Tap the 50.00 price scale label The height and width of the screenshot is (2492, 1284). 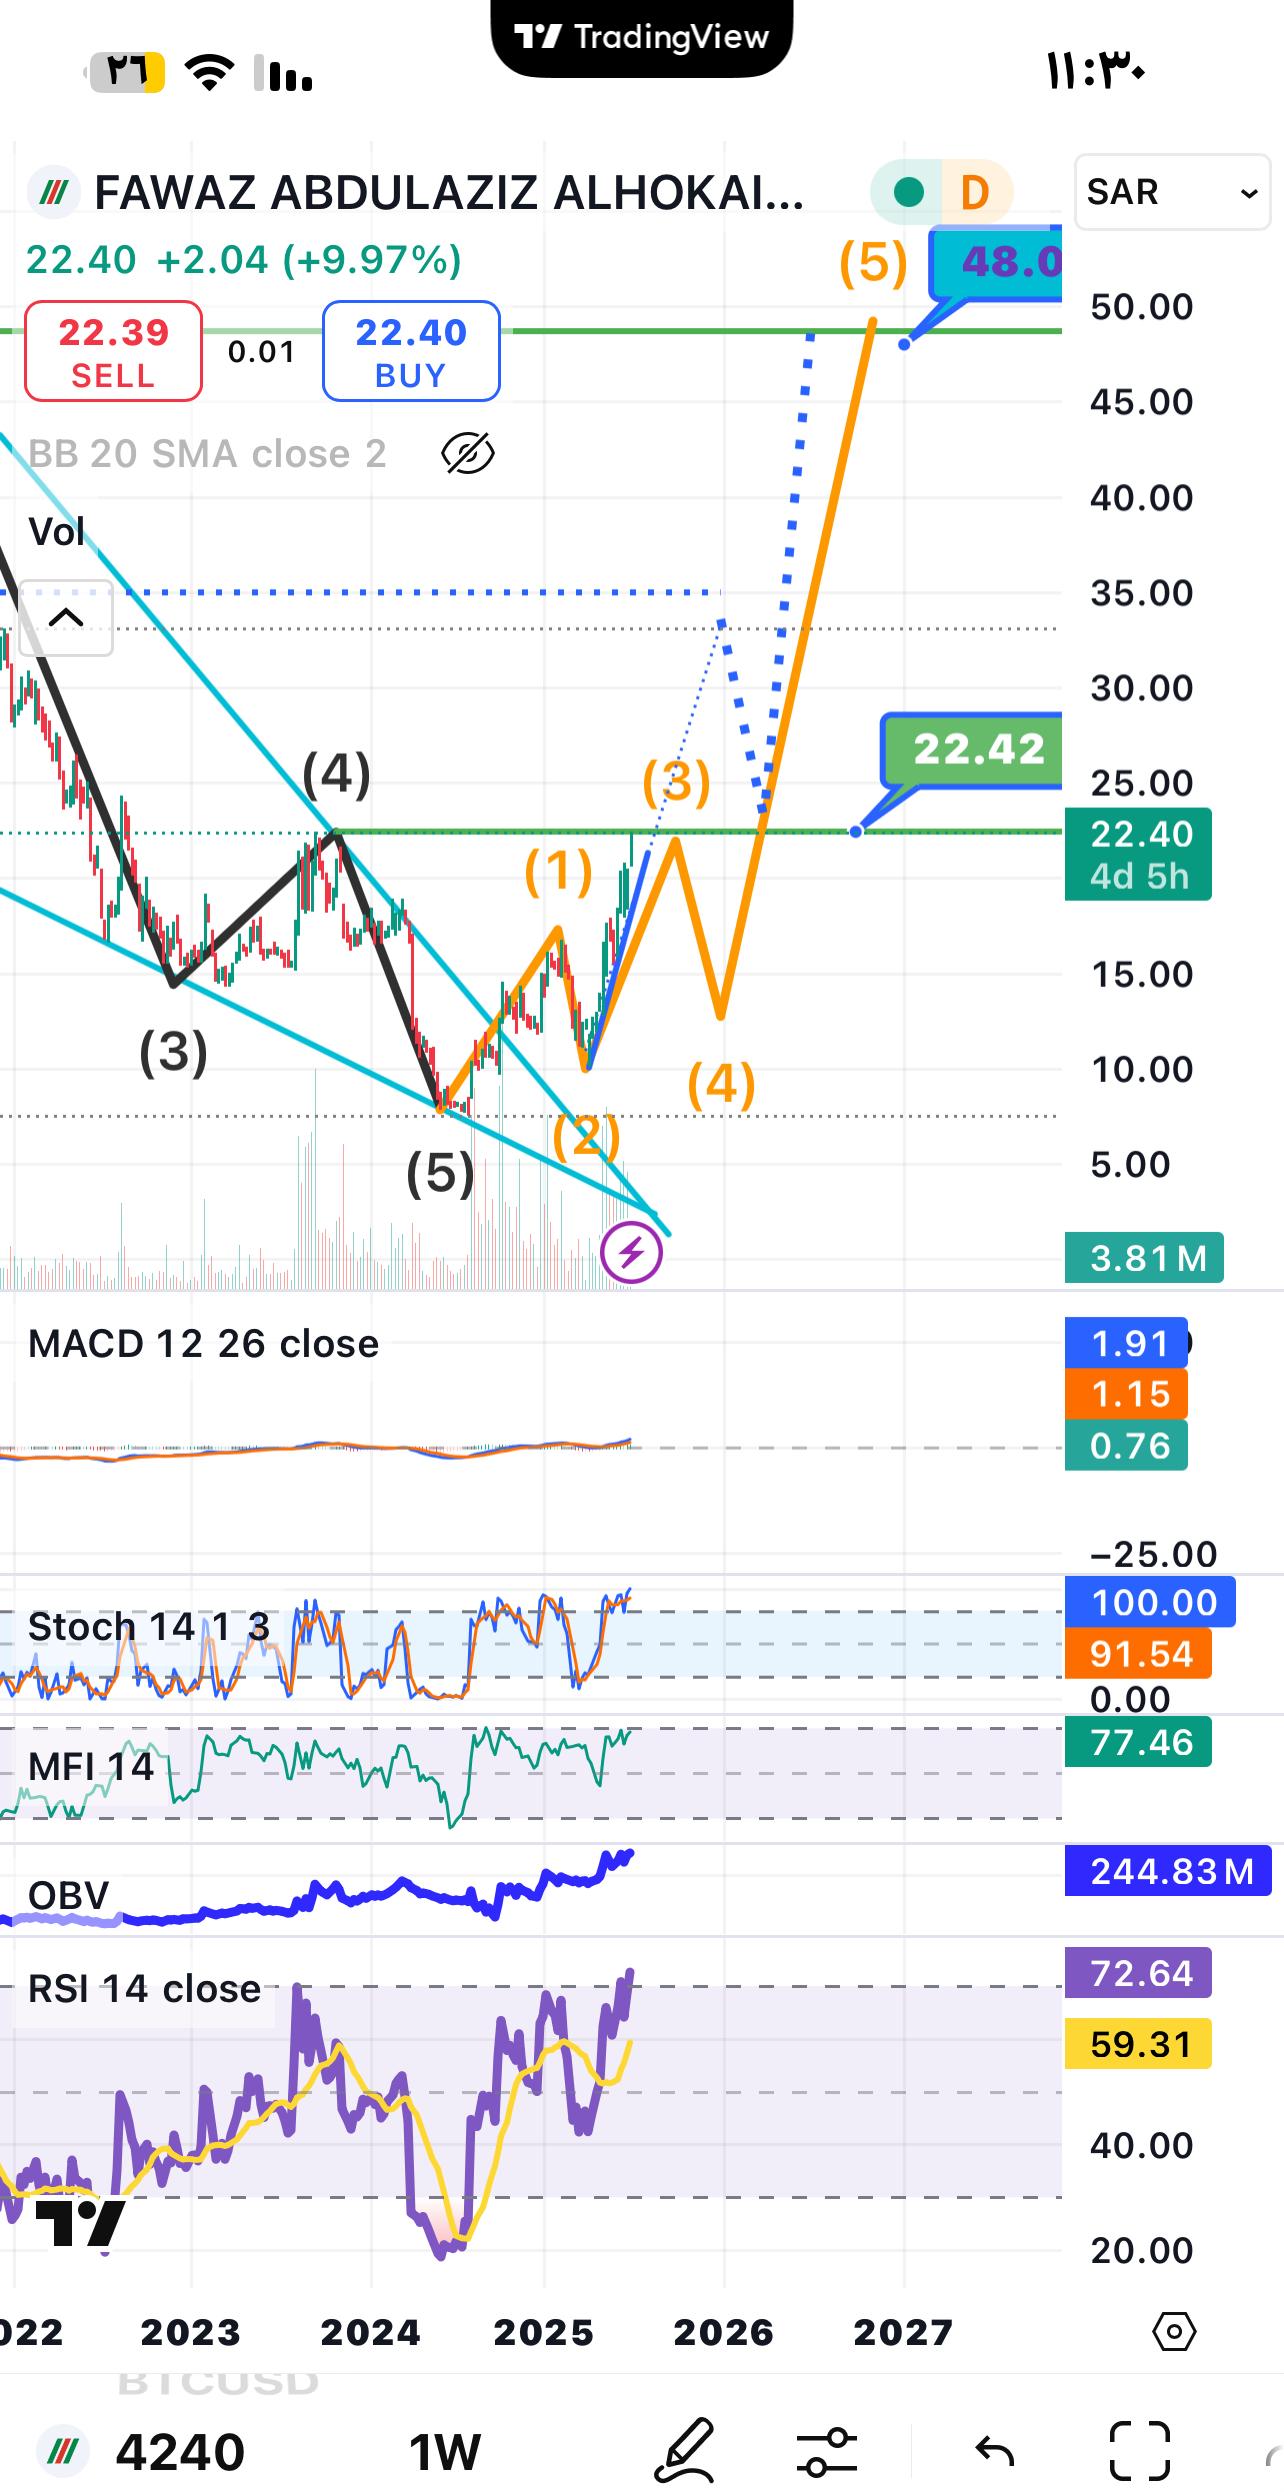[1142, 306]
